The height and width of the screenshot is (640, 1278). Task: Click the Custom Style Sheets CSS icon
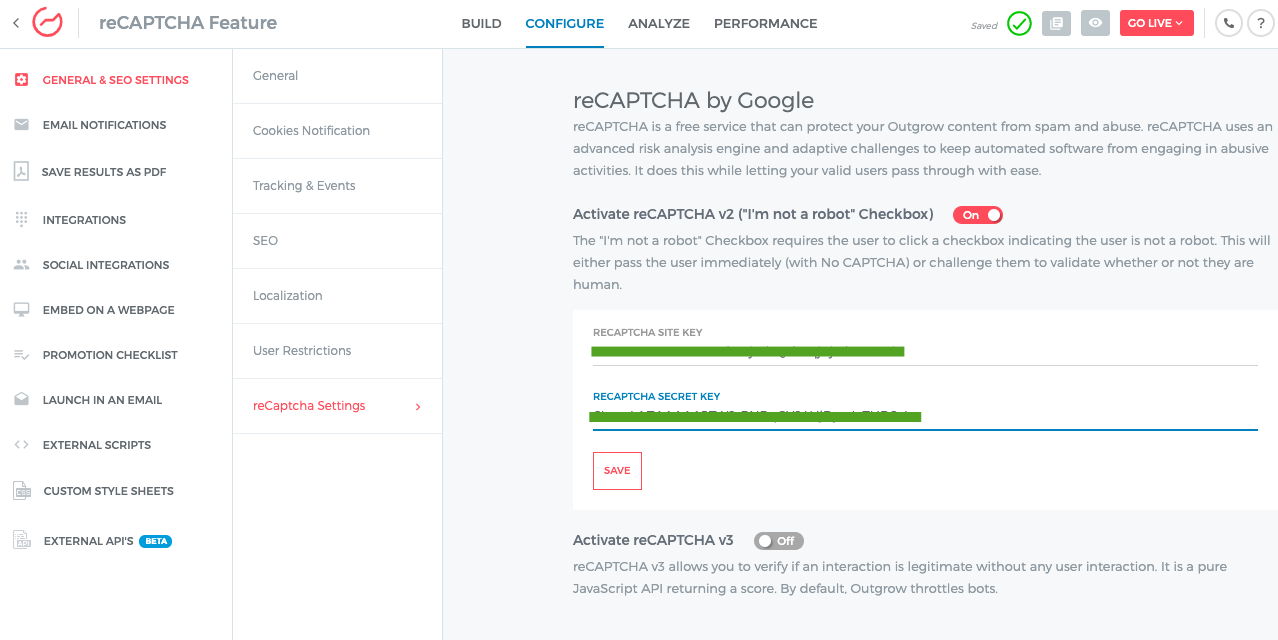coord(22,490)
